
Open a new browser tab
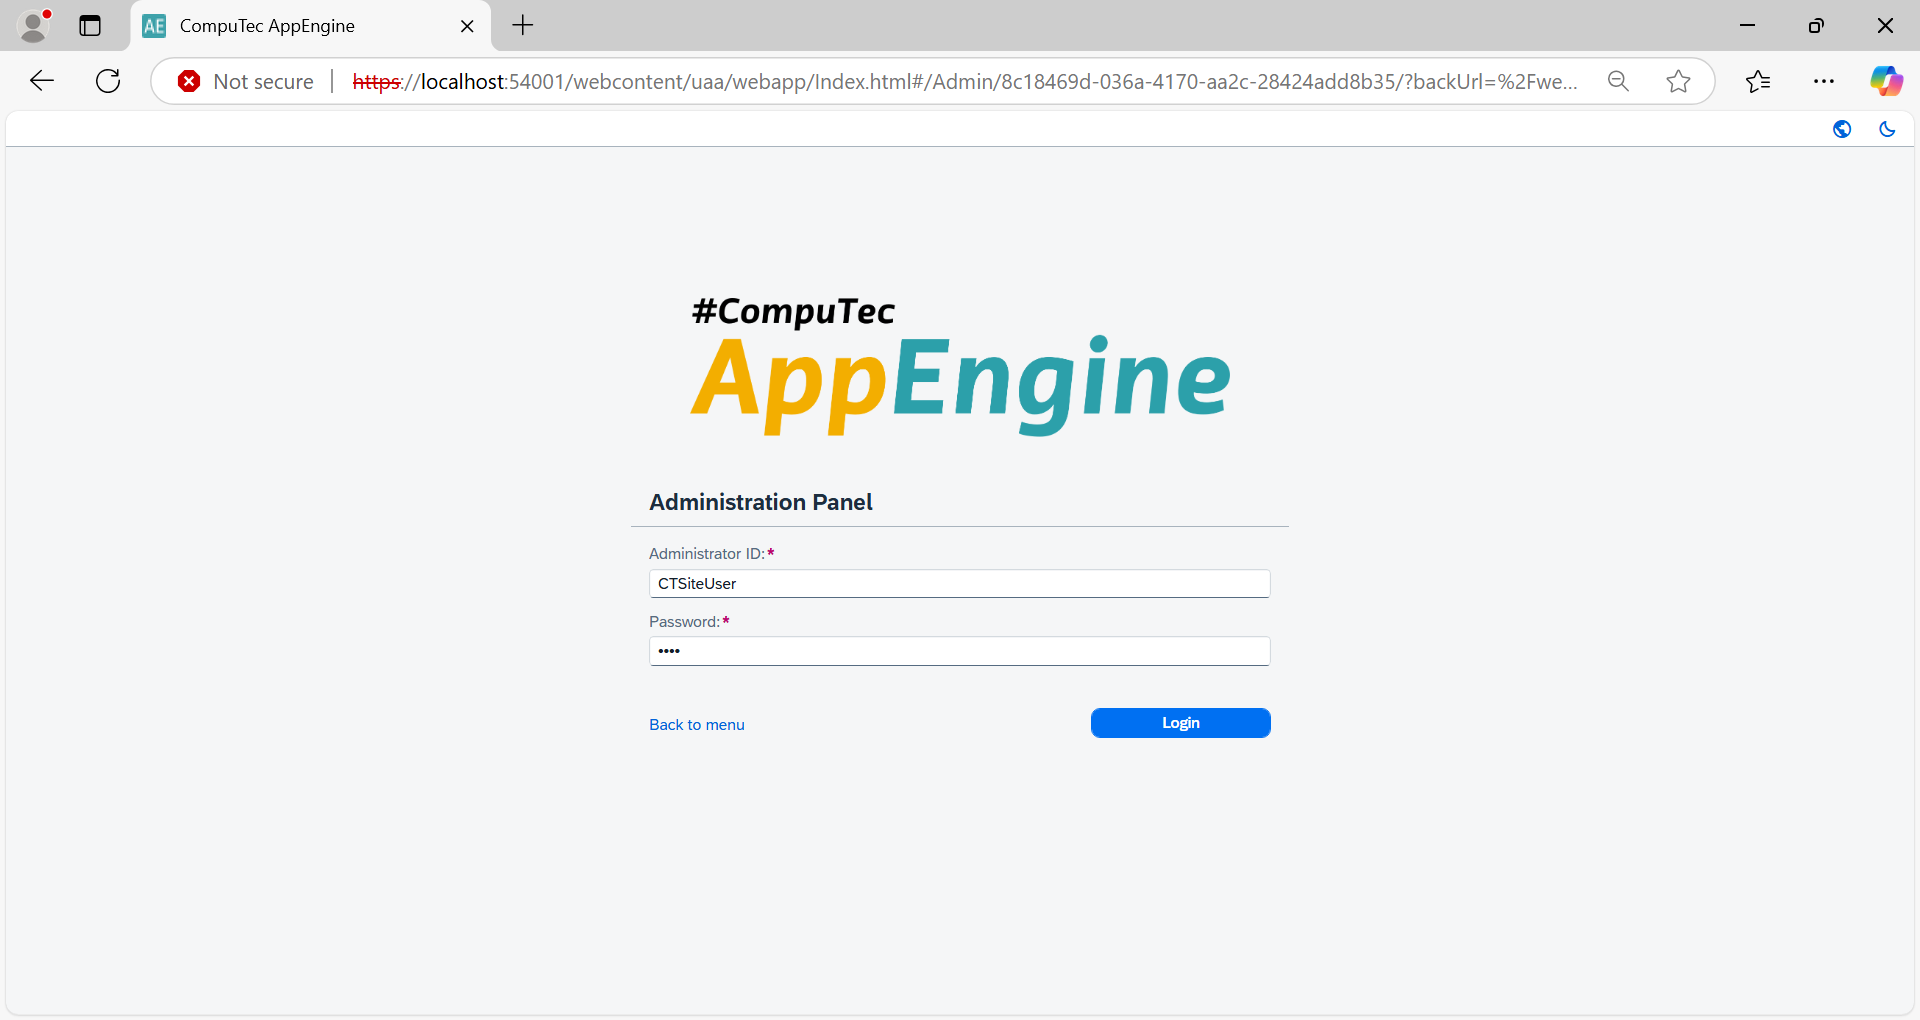pos(521,26)
